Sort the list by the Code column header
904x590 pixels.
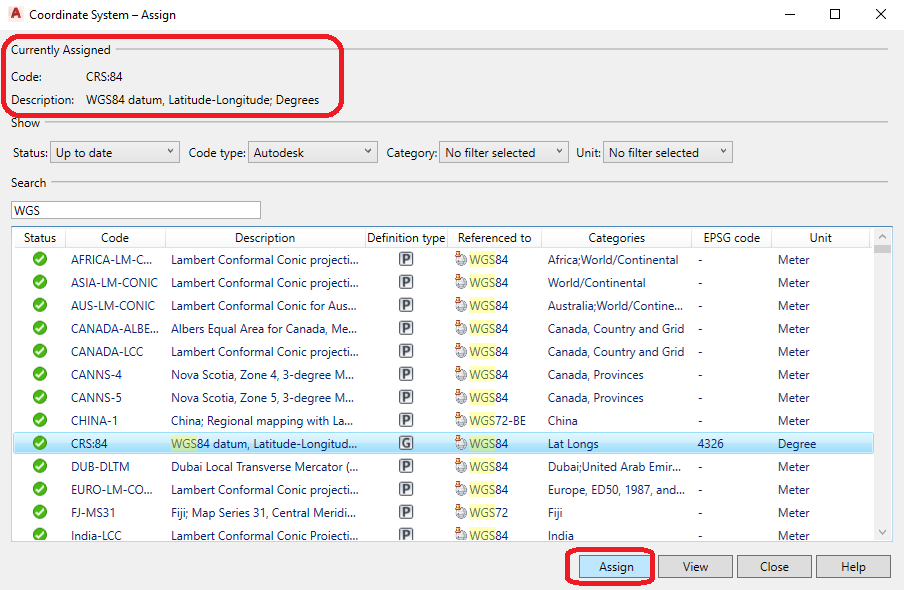[x=115, y=238]
